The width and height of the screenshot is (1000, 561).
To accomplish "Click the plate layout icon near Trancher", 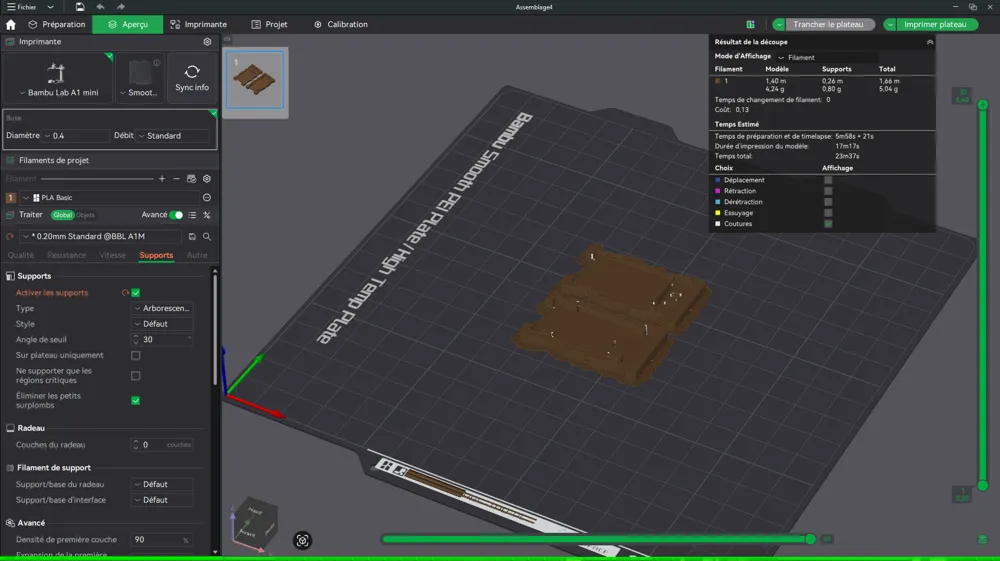I will [x=751, y=24].
